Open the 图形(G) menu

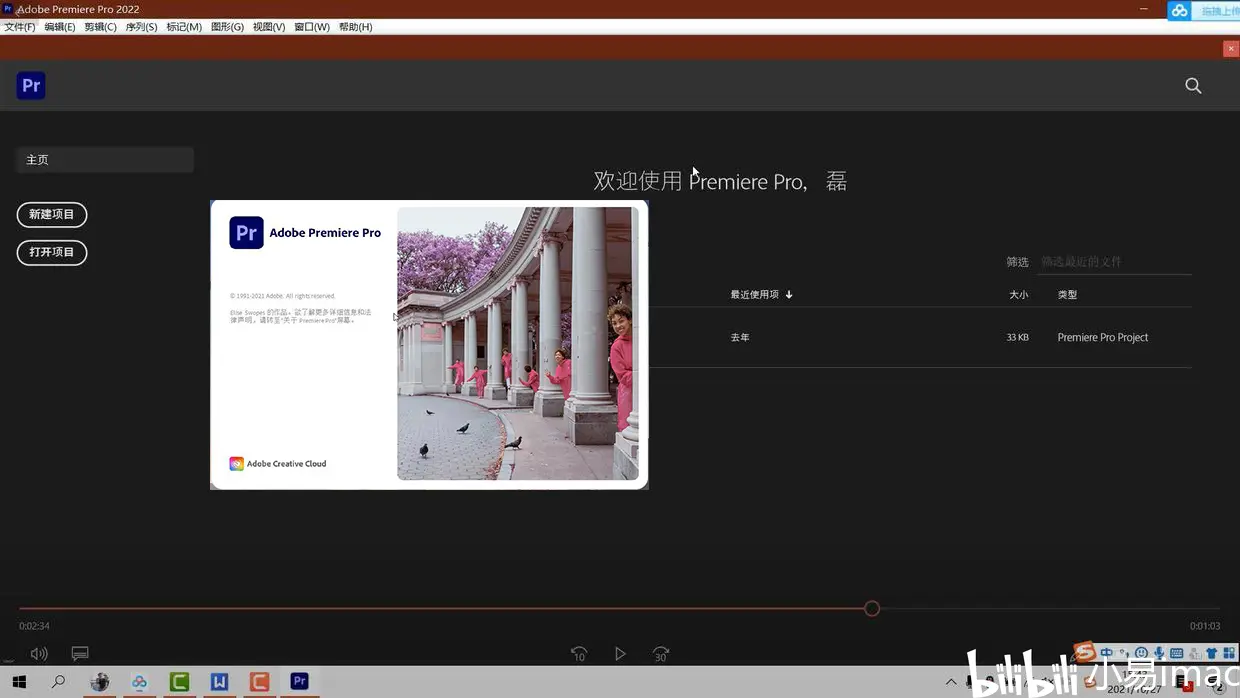[x=227, y=27]
